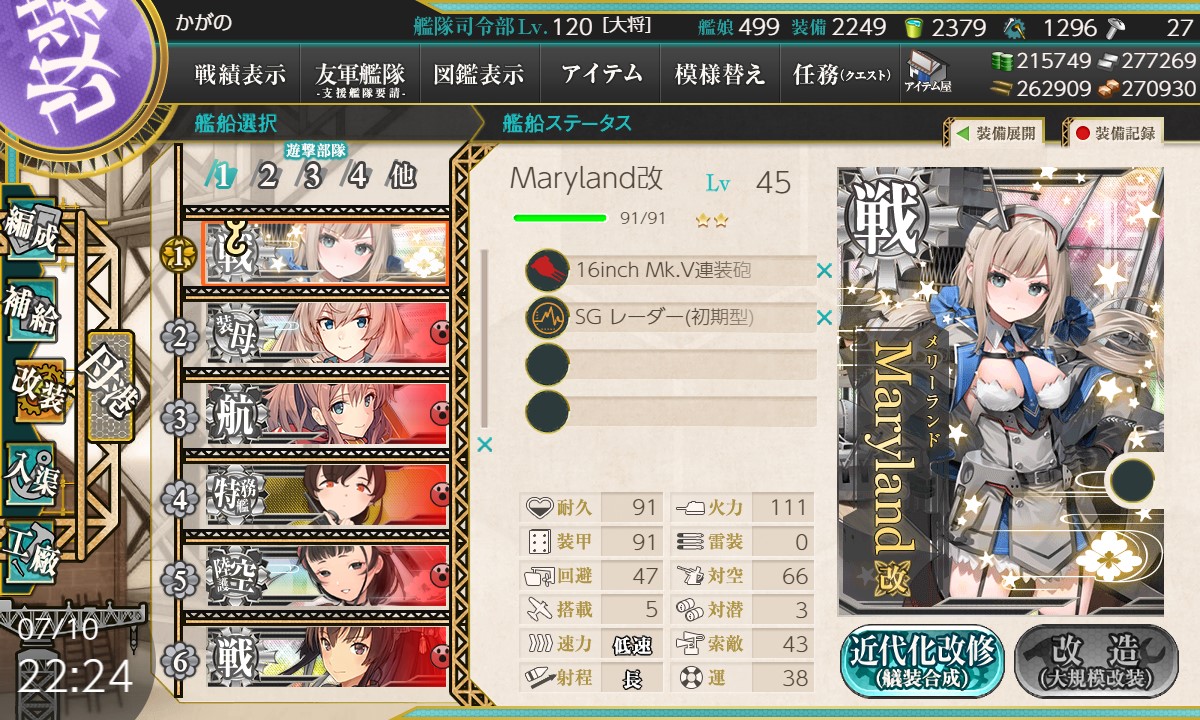Viewport: 1200px width, 720px height.
Task: Select the 編成 fleet composition sidebar icon
Action: point(30,234)
